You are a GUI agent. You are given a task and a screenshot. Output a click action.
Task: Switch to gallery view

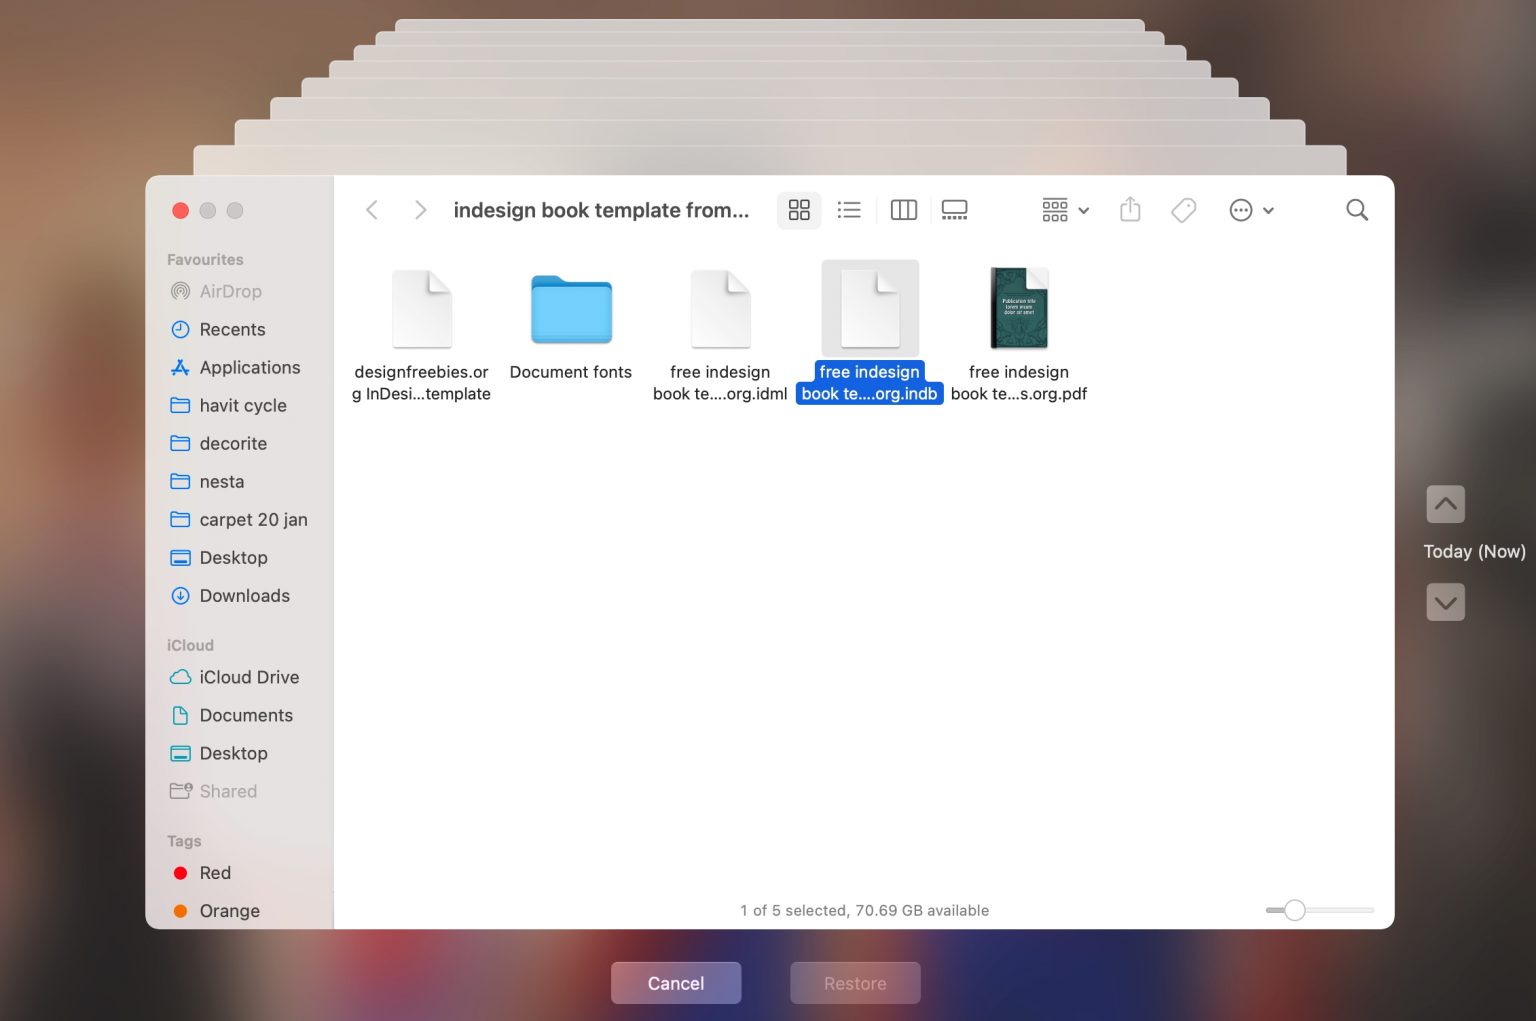954,210
